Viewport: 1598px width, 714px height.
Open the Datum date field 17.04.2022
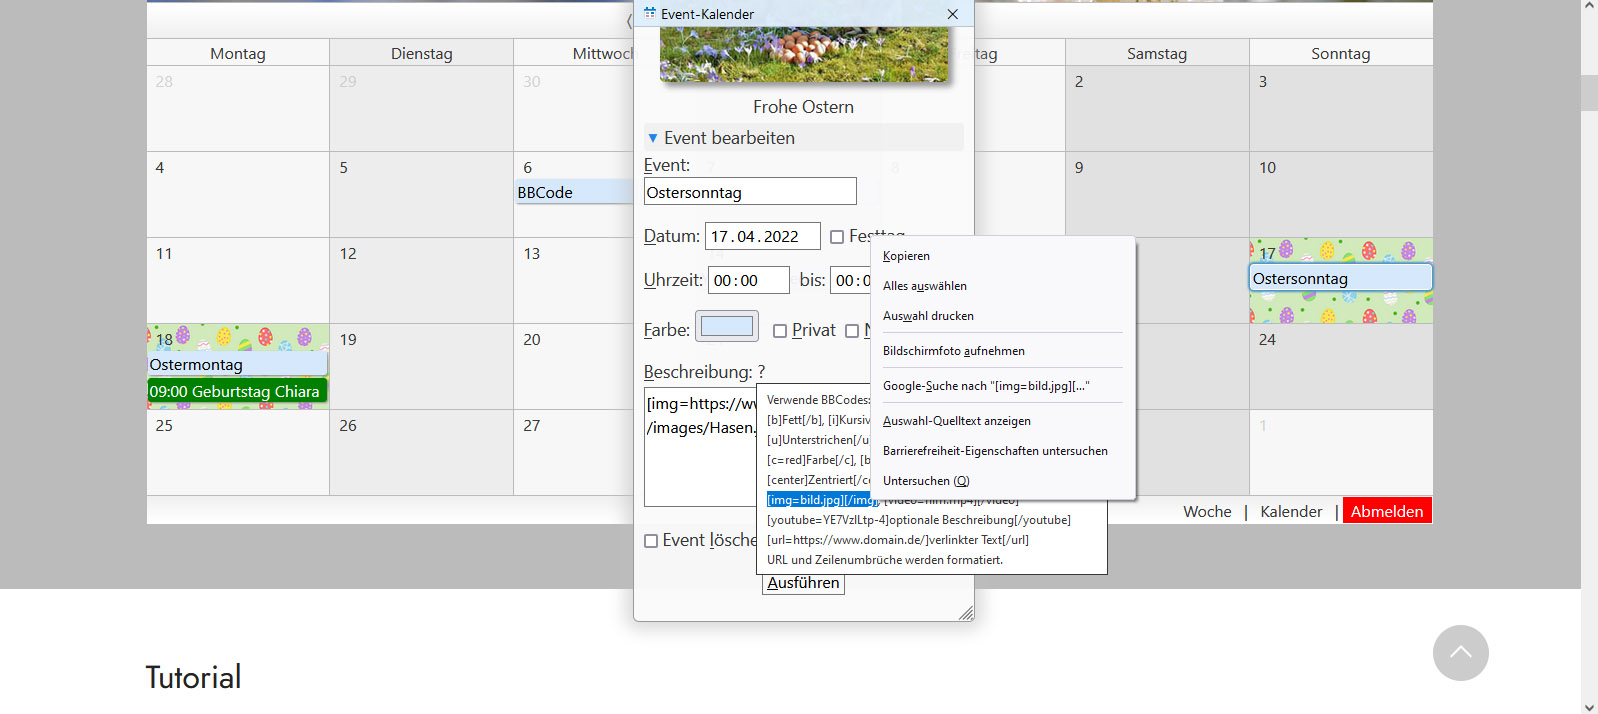(762, 237)
